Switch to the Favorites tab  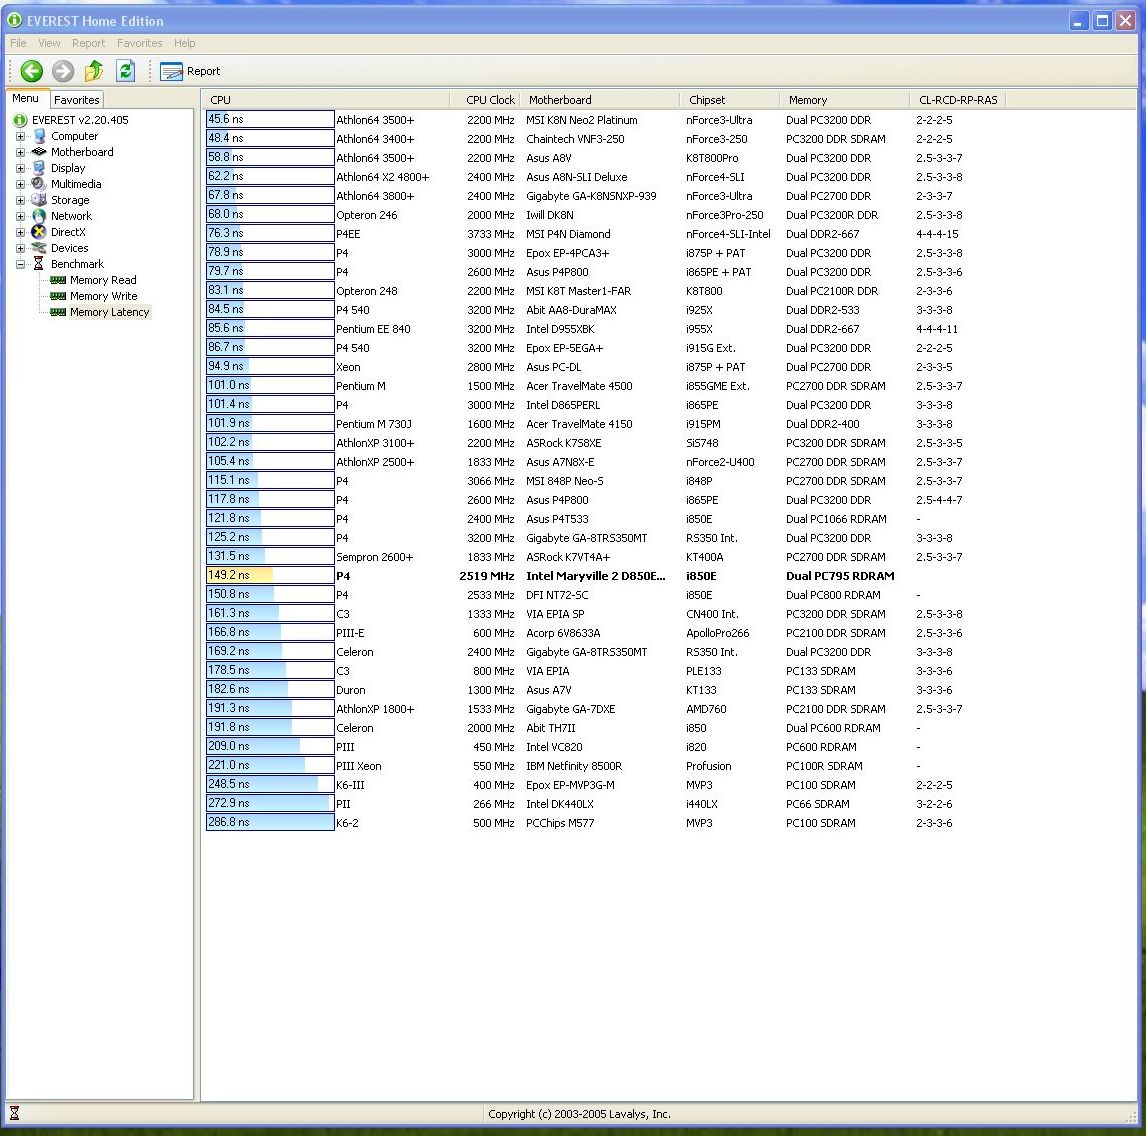[x=77, y=100]
